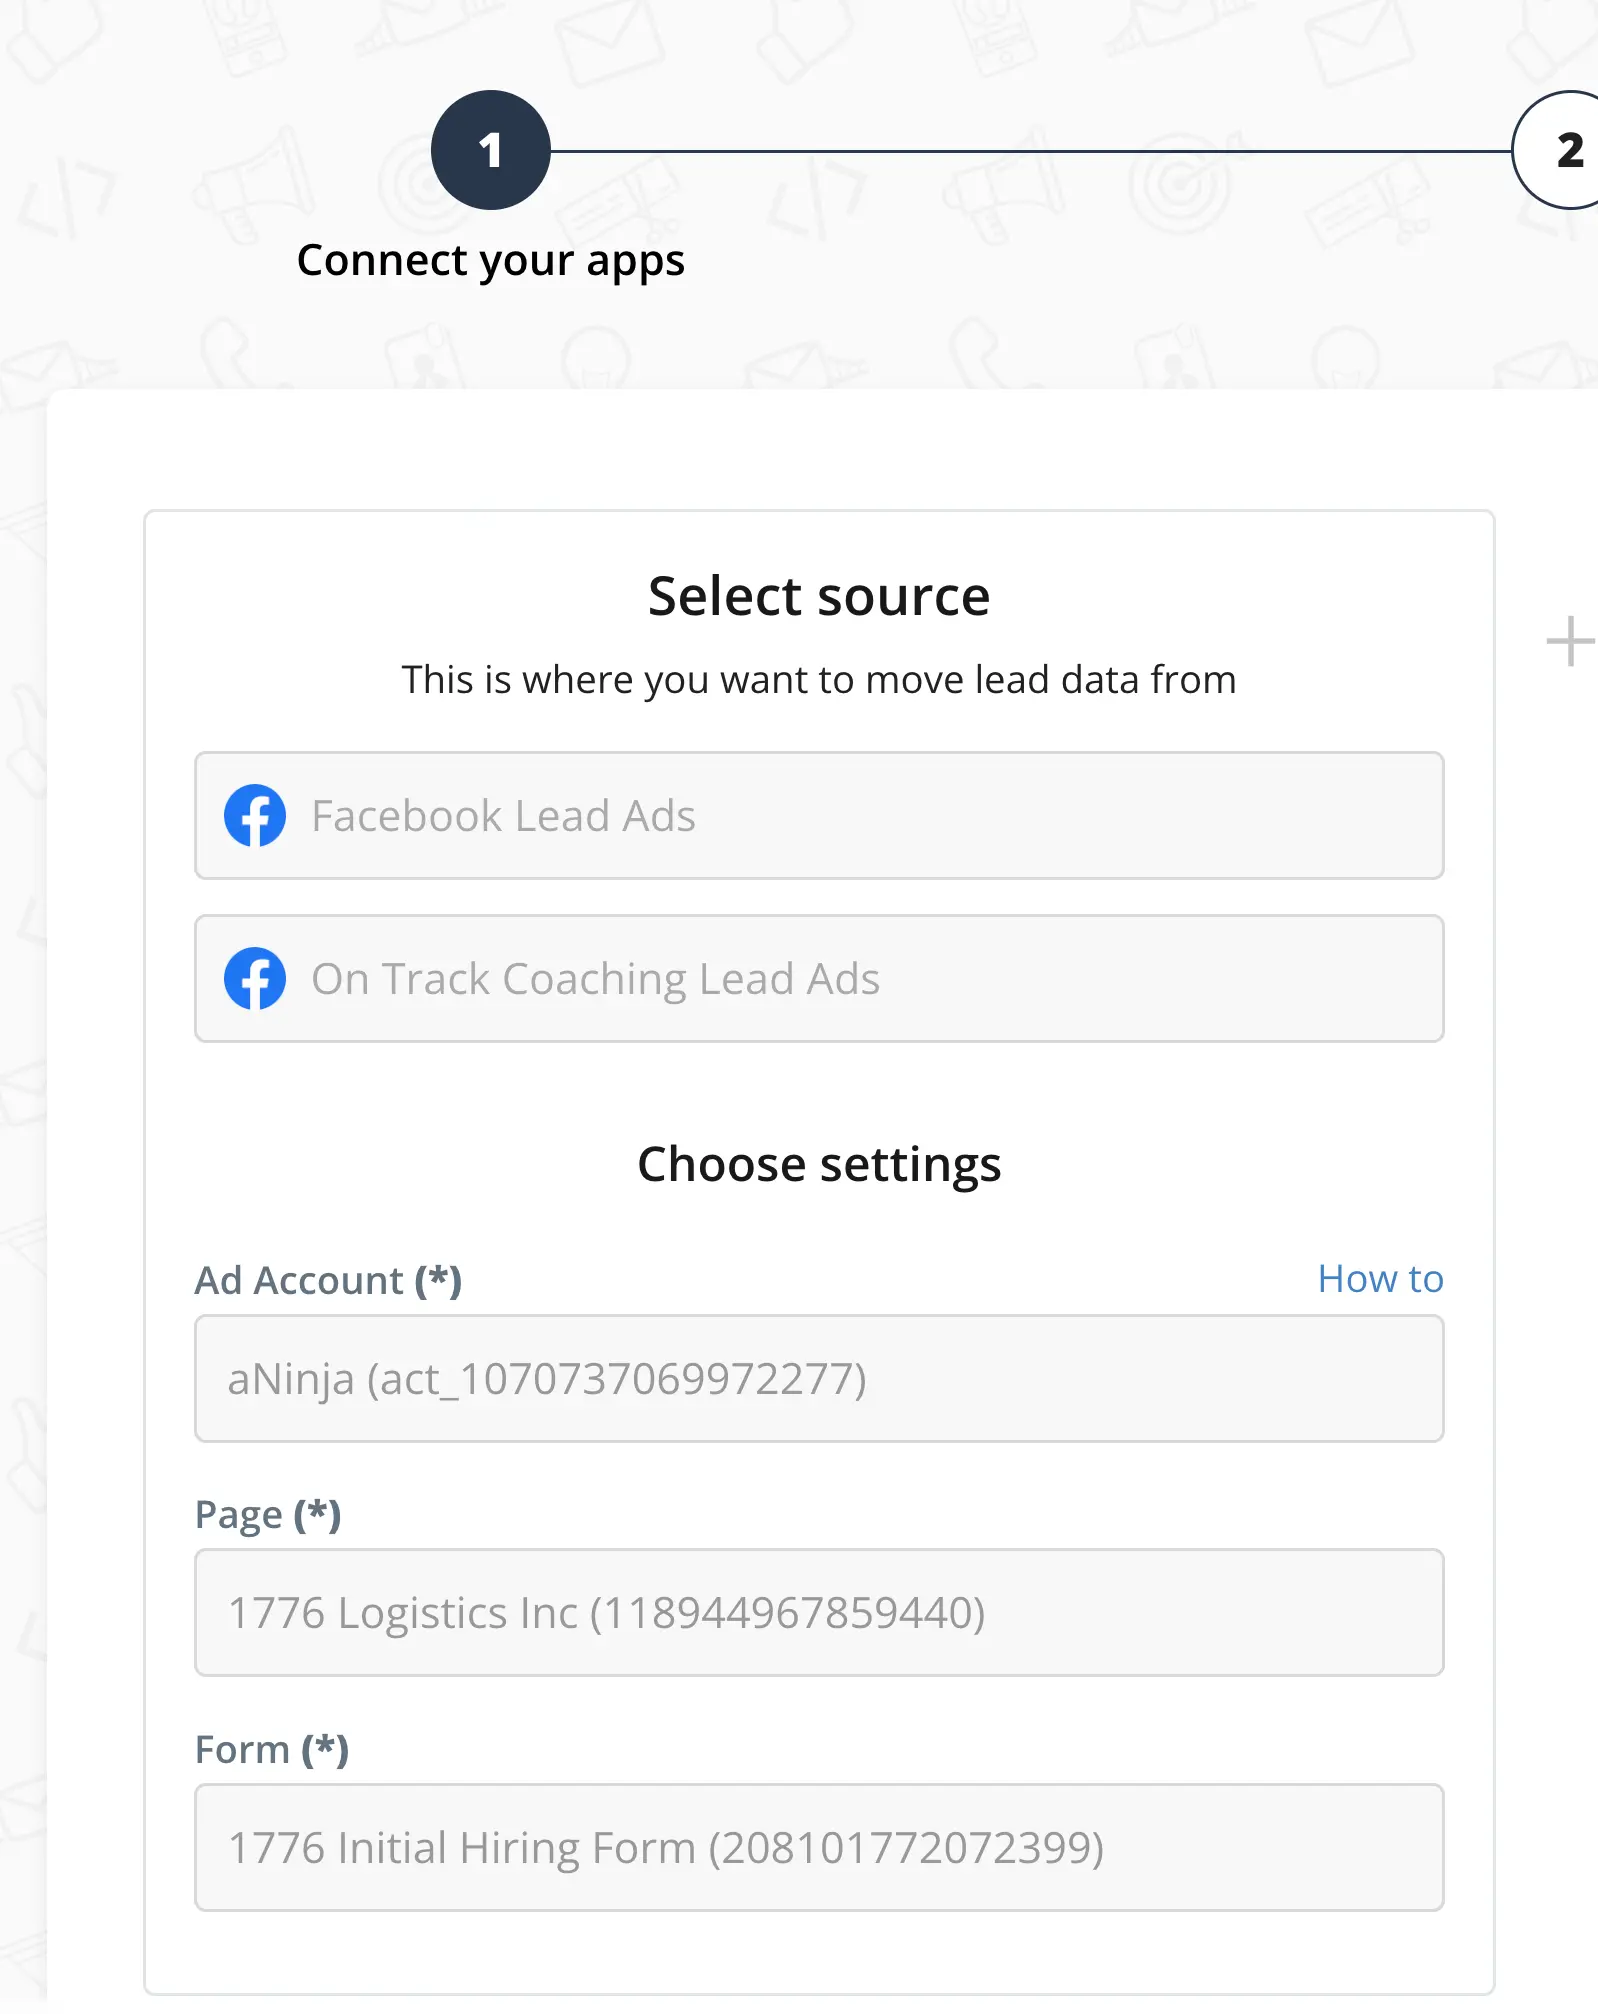Open the Facebook Lead Ads source dropdown

[818, 815]
